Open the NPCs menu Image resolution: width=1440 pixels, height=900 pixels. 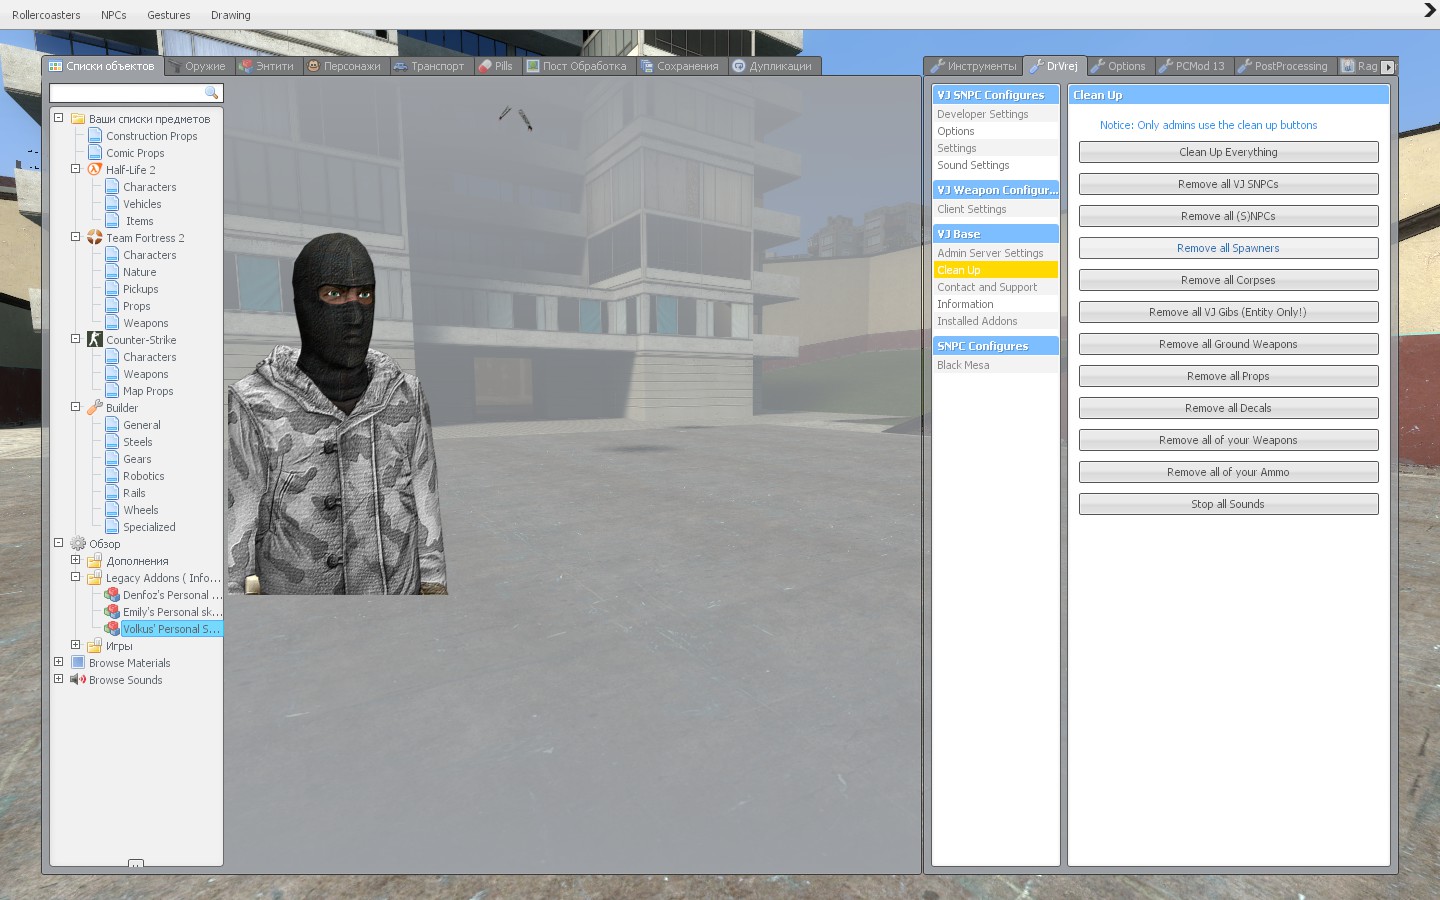coord(114,15)
